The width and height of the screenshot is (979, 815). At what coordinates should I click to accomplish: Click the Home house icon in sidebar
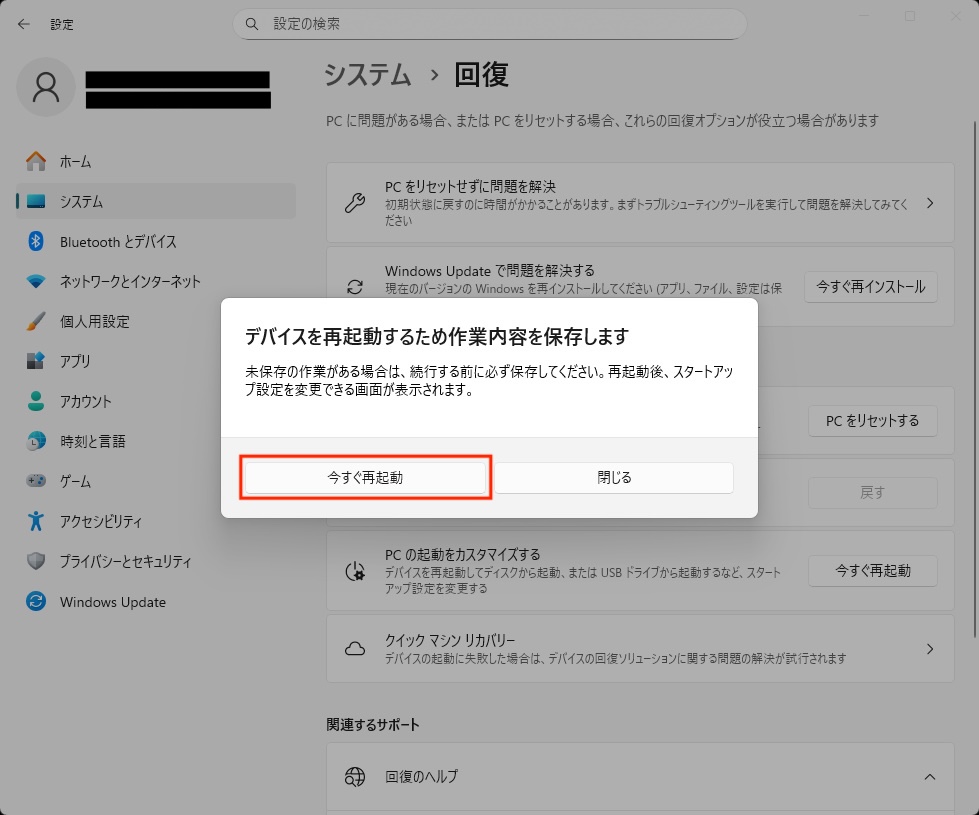click(36, 161)
